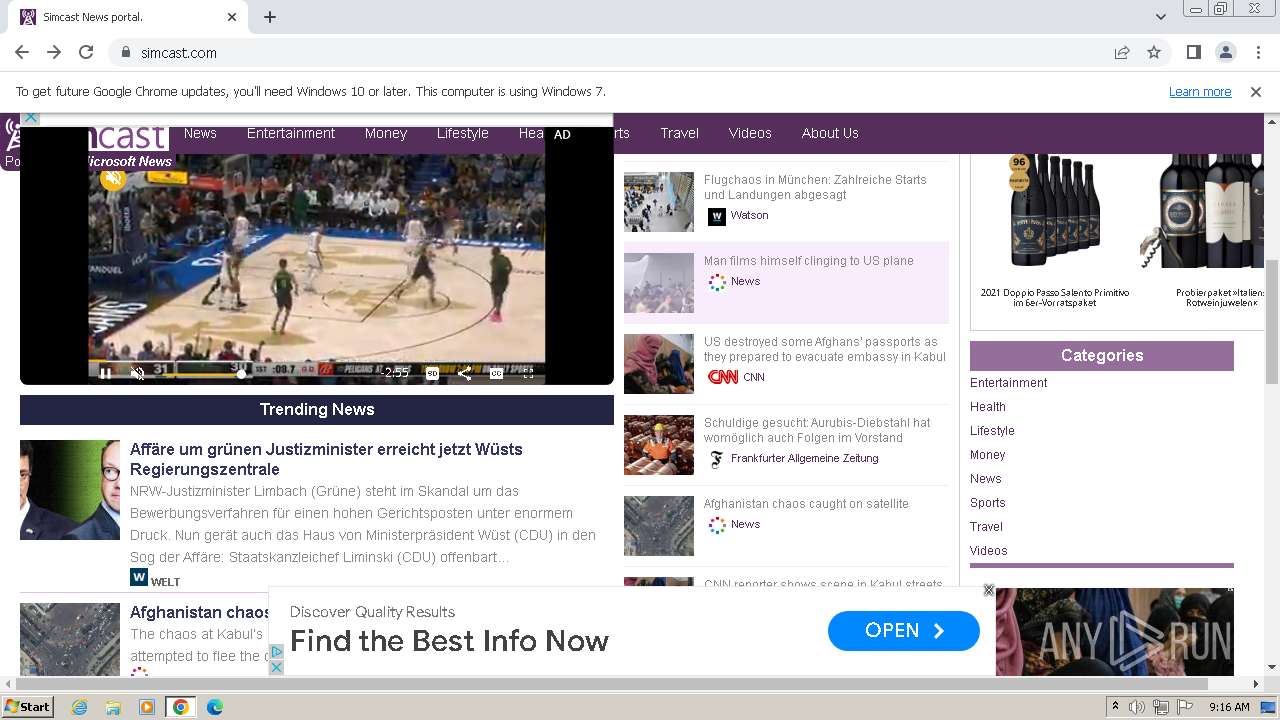Select Health in Categories list
The height and width of the screenshot is (720, 1280).
[x=988, y=407]
